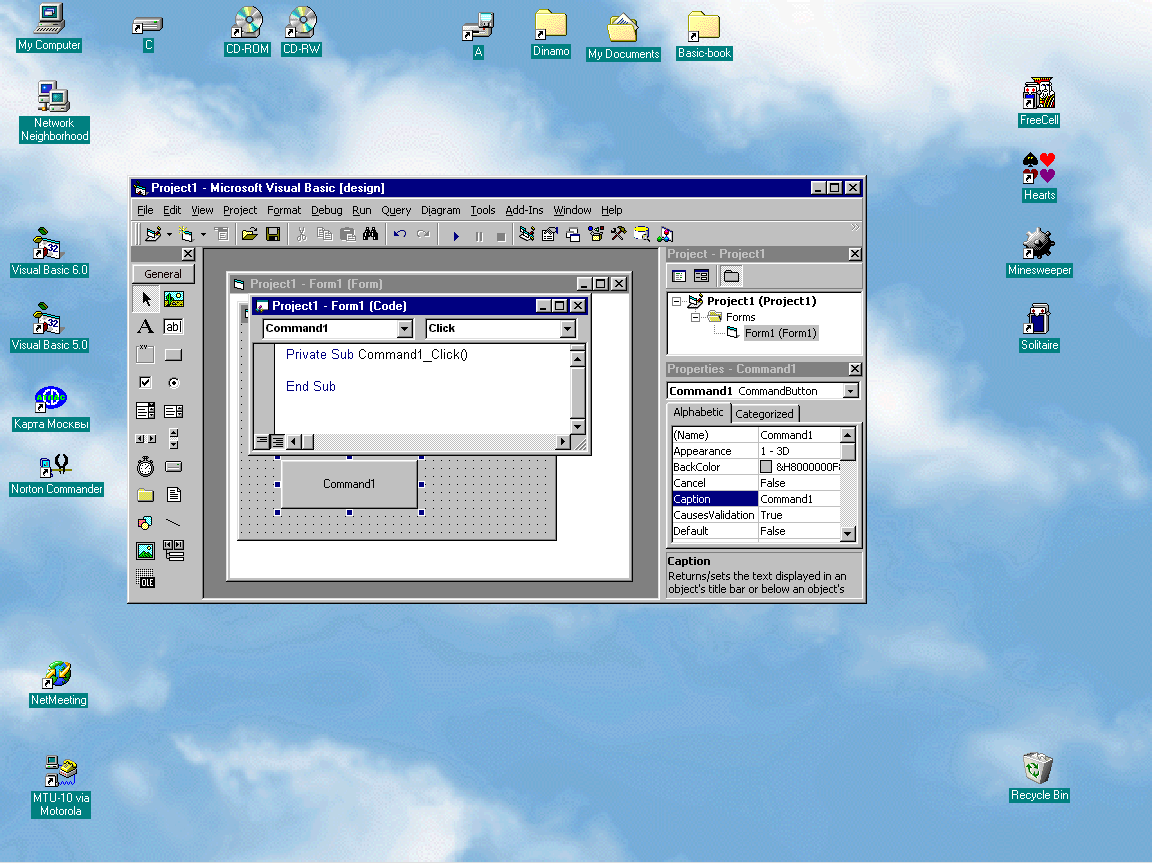Open the Click procedure dropdown in the code window
The image size is (1152, 864).
(568, 329)
